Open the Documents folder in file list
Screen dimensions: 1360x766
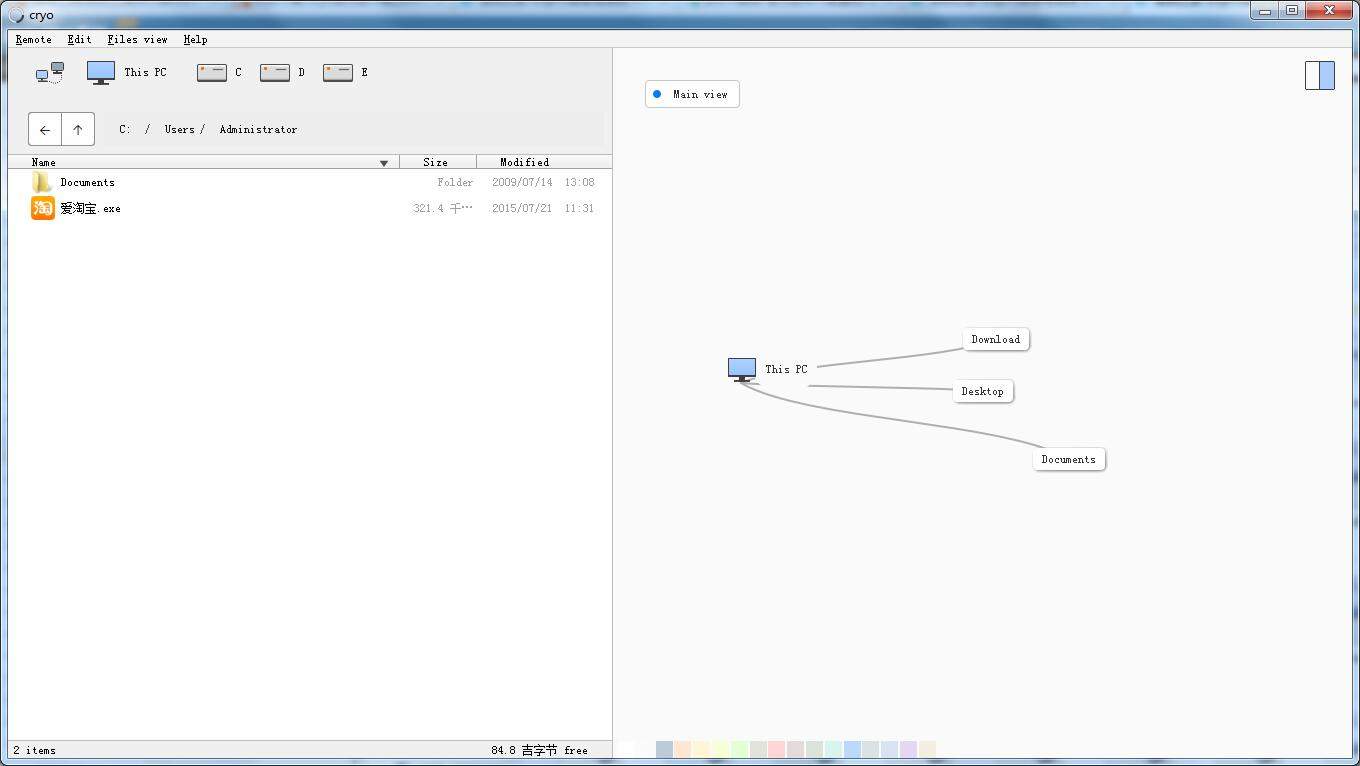[x=87, y=182]
